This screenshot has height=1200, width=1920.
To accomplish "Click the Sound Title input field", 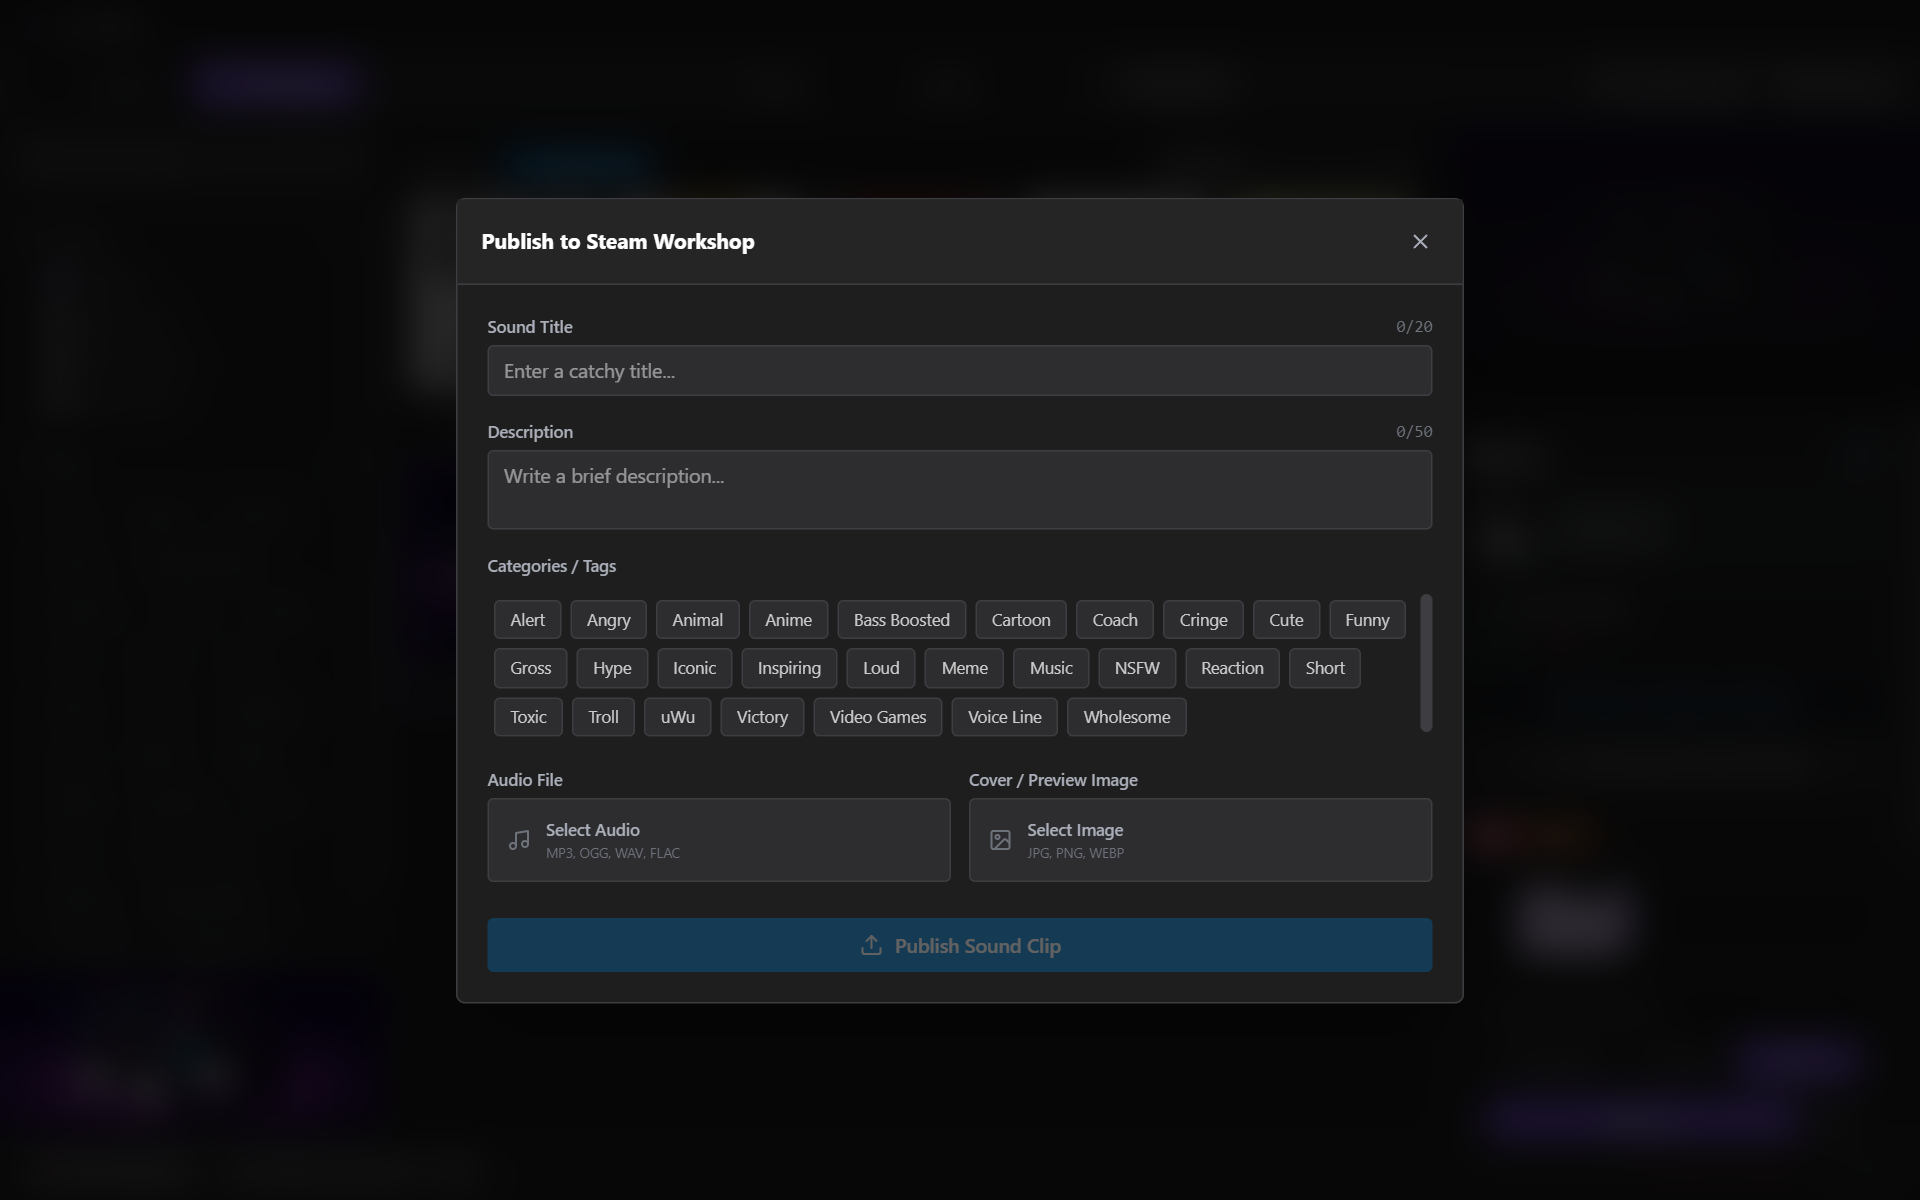I will 959,371.
